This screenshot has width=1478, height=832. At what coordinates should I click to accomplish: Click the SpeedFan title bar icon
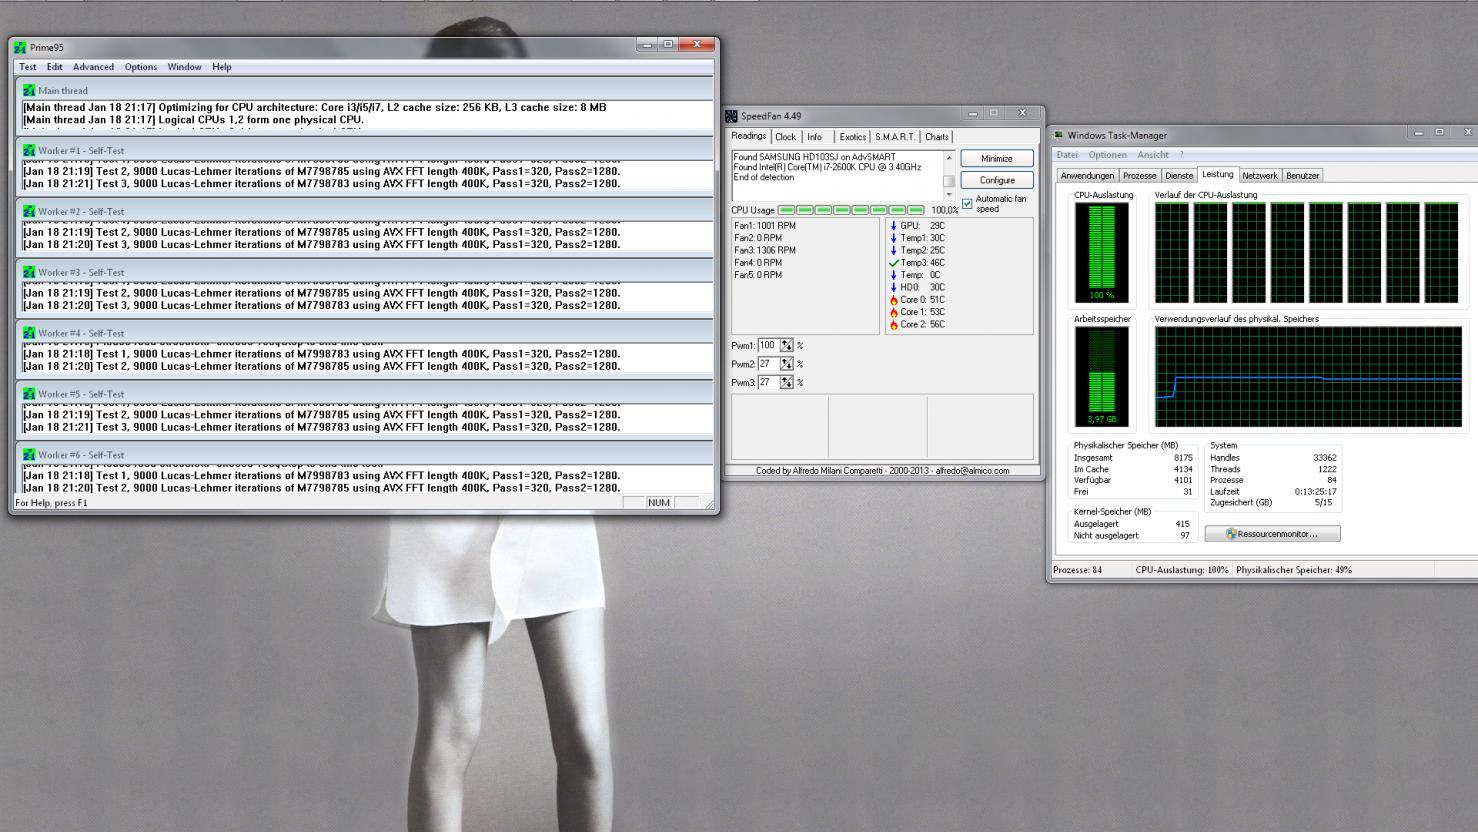tap(732, 116)
